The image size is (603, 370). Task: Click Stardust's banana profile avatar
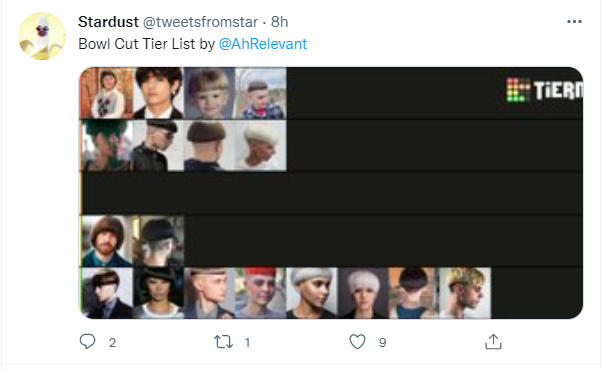click(x=42, y=36)
